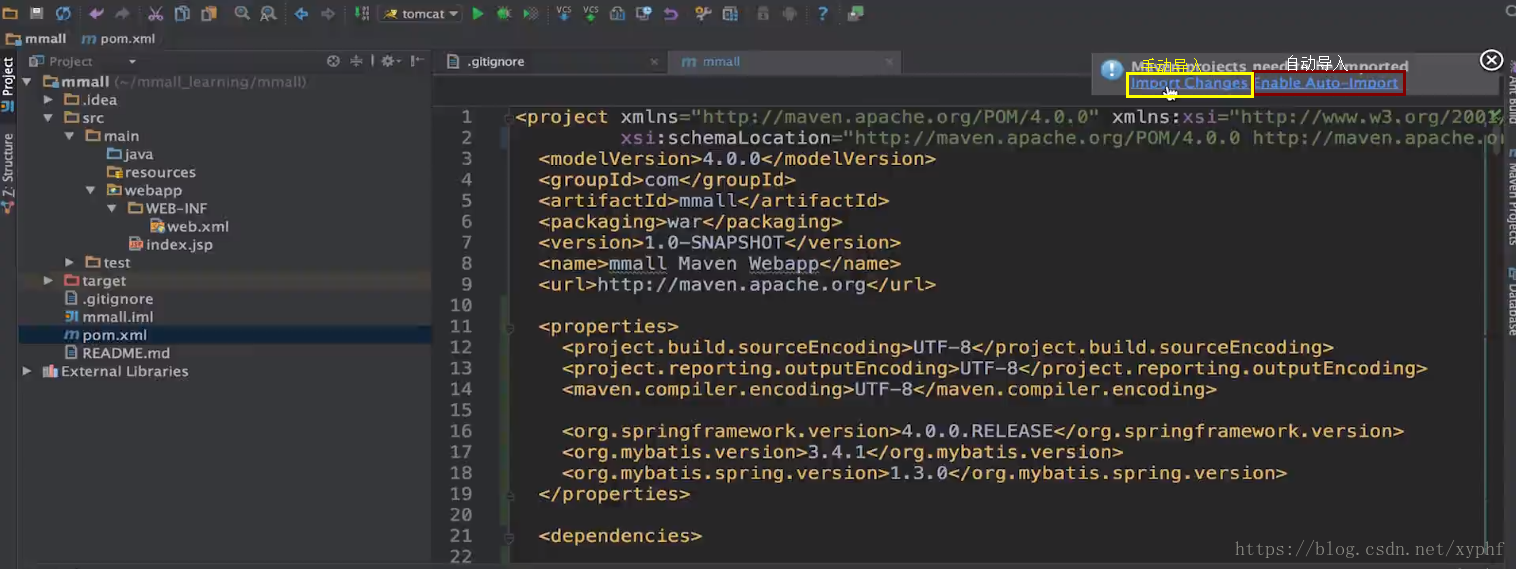The height and width of the screenshot is (569, 1516).
Task: Select index.jsp in project tree
Action: pyautogui.click(x=171, y=244)
